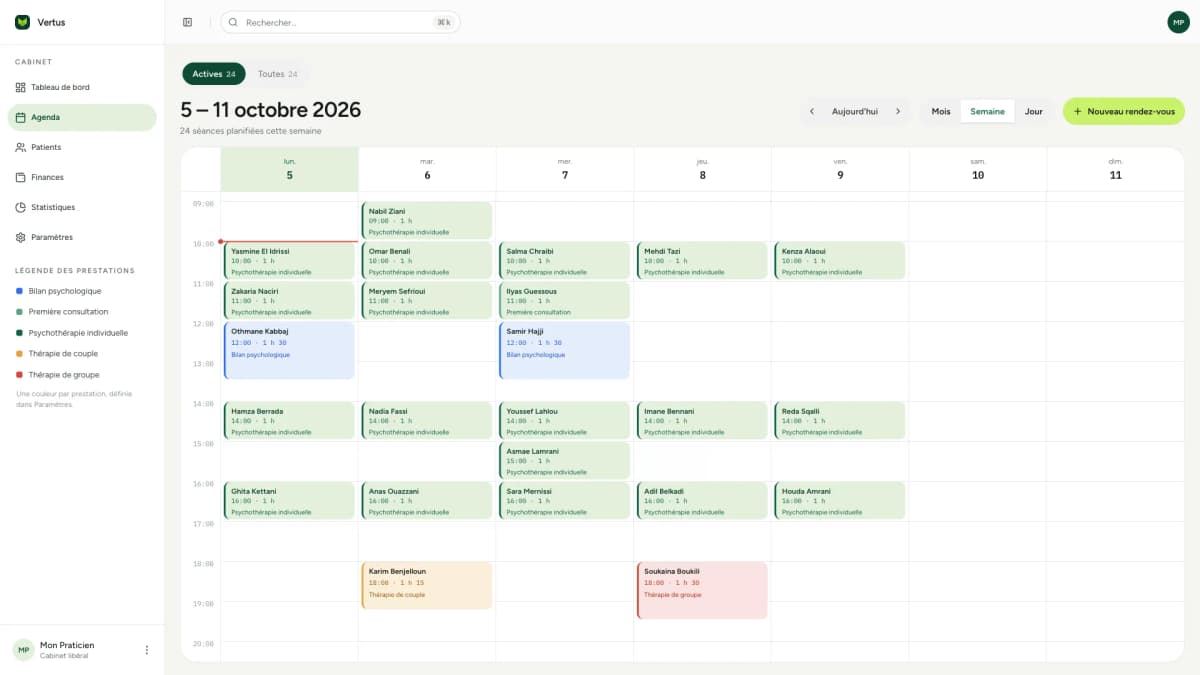Click the search magnifier icon

234,22
